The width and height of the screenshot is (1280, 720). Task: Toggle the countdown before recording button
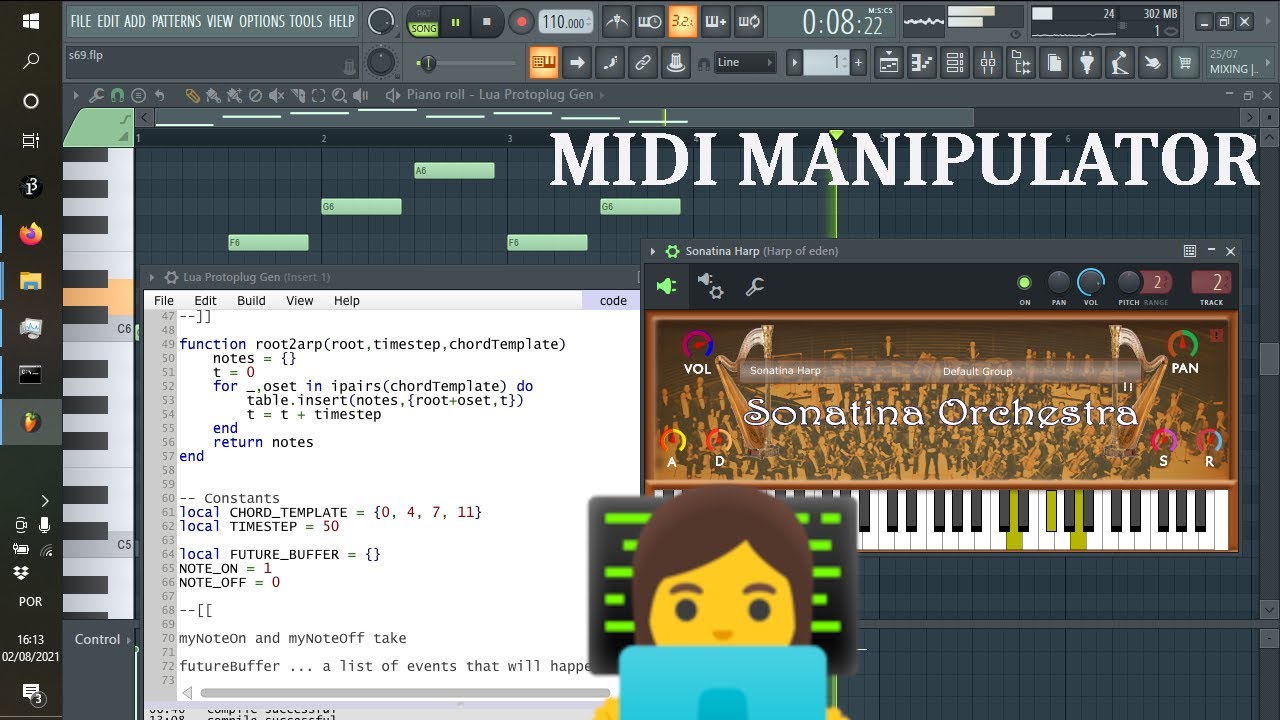[682, 21]
